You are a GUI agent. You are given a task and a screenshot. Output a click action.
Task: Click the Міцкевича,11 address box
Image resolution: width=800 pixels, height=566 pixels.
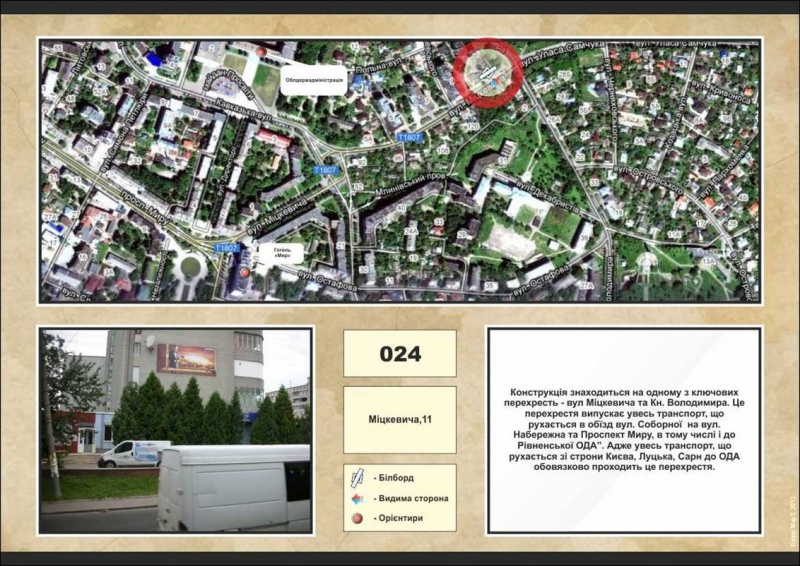[399, 420]
